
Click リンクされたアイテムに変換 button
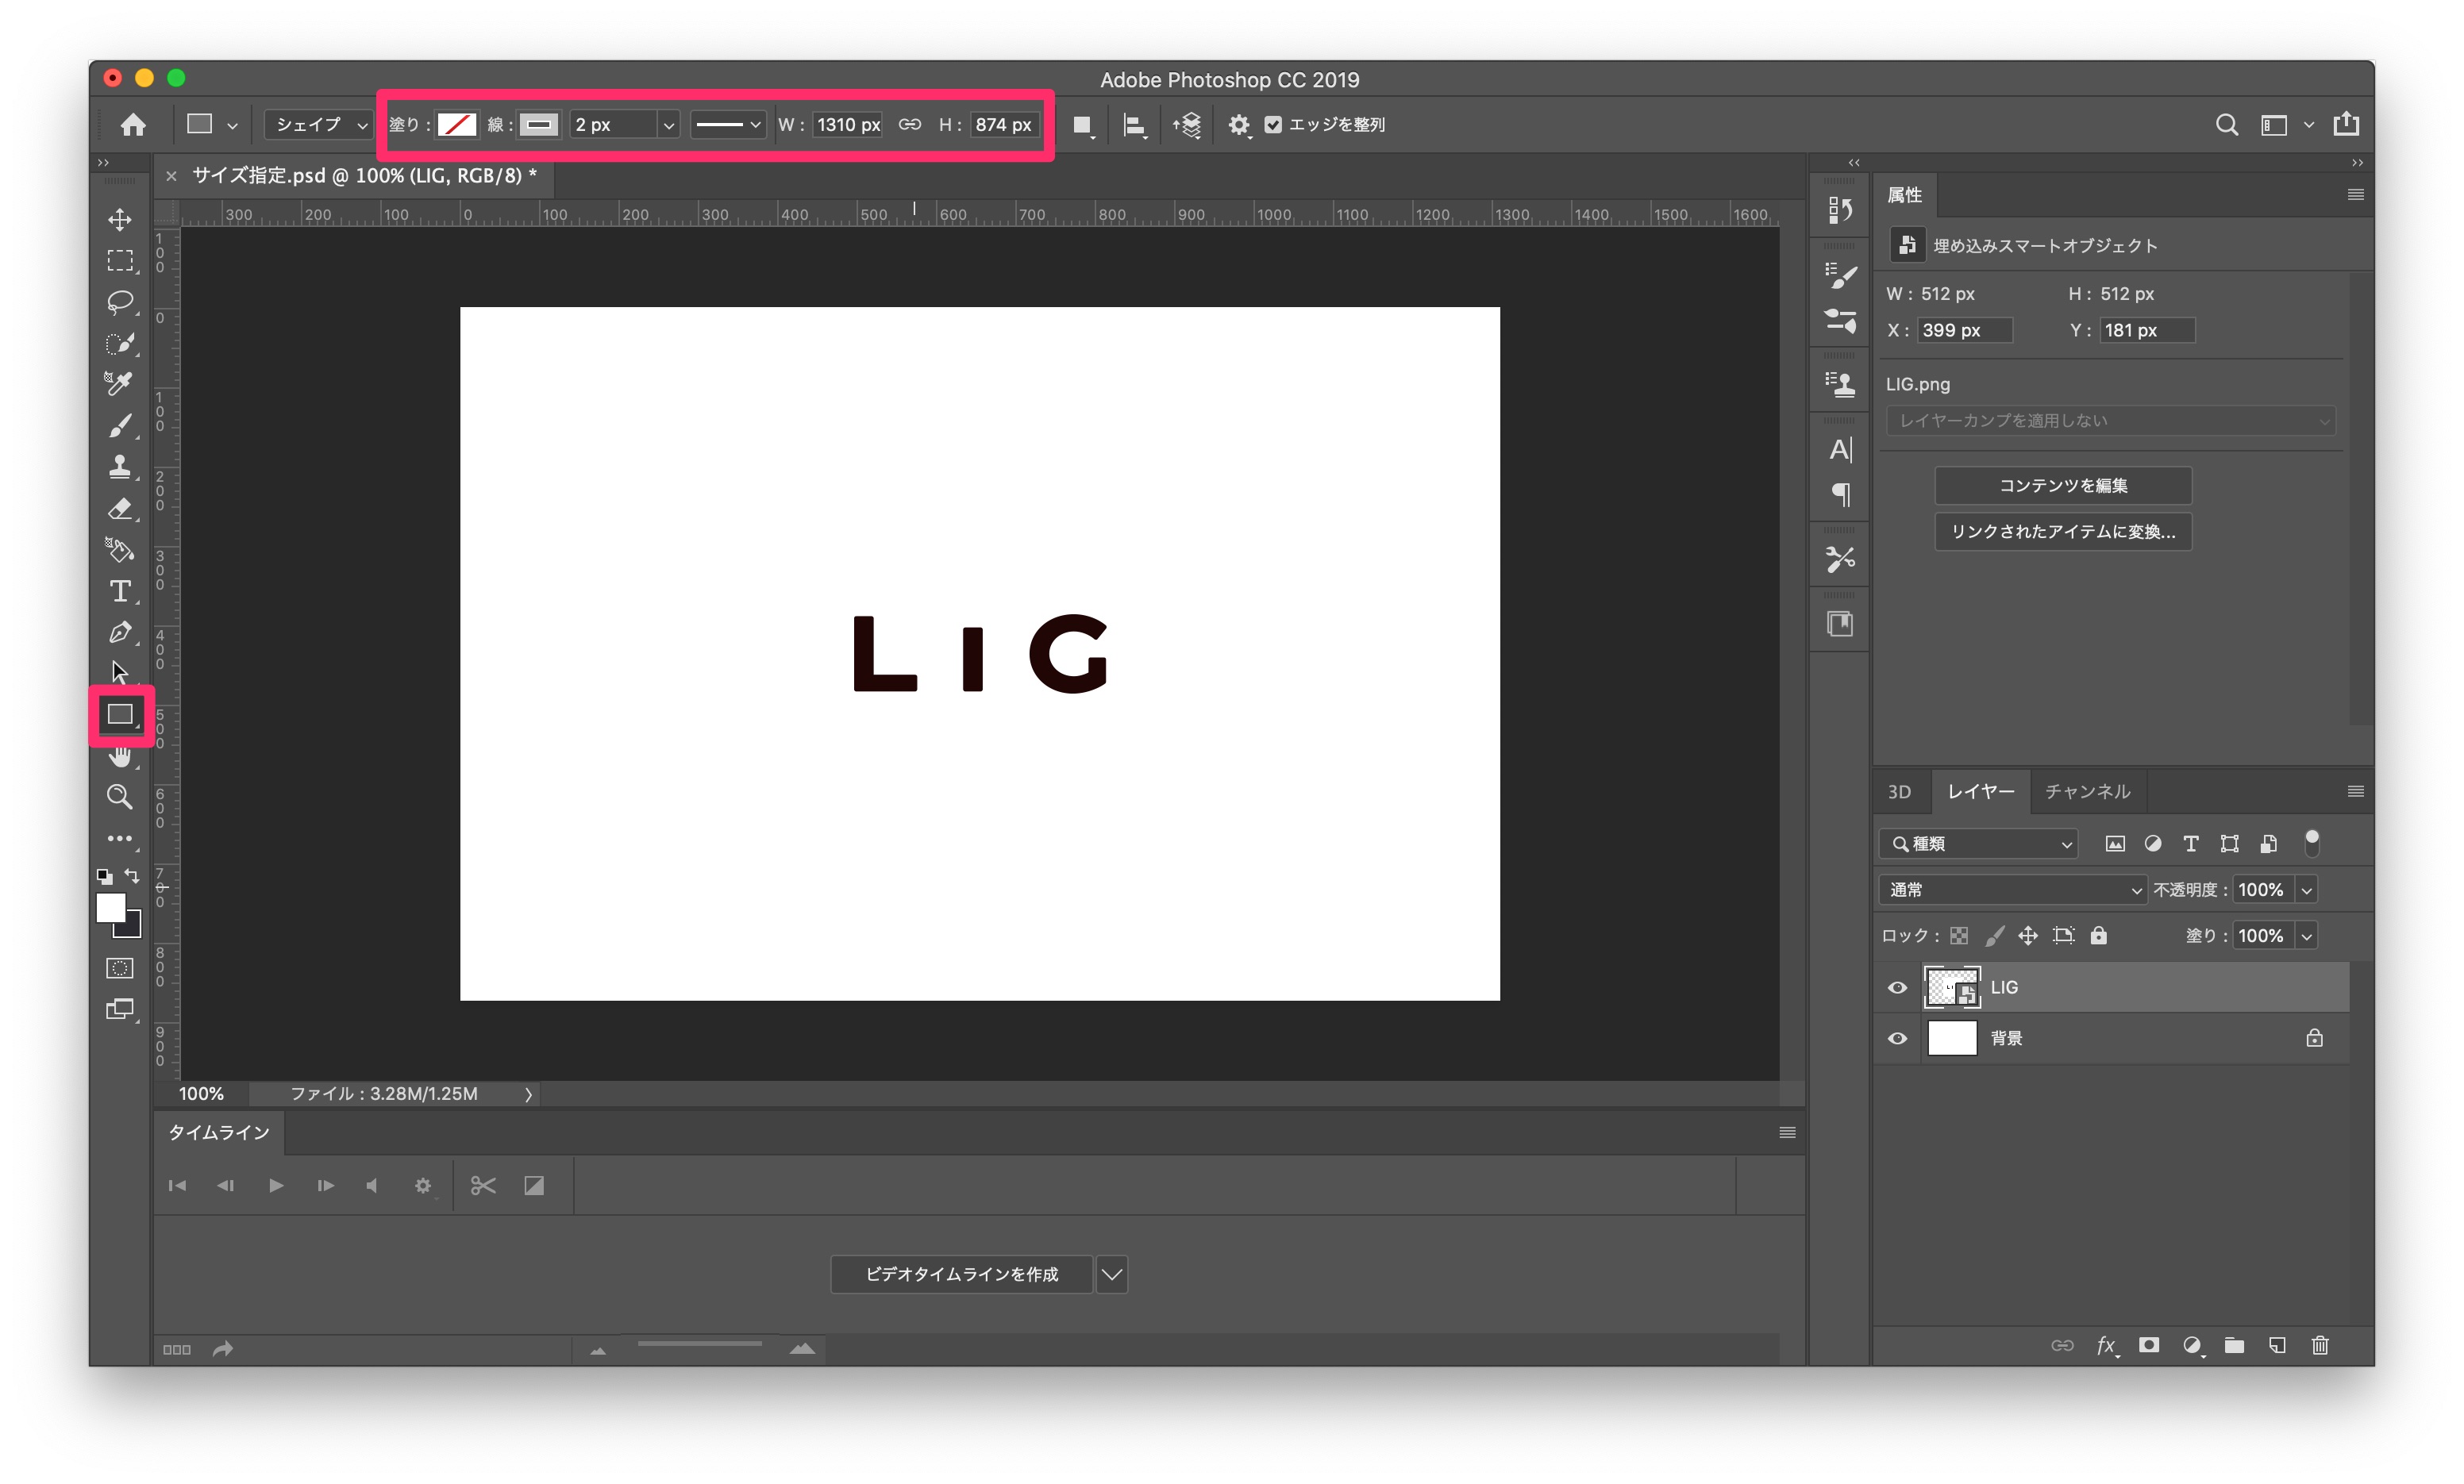click(x=2063, y=532)
